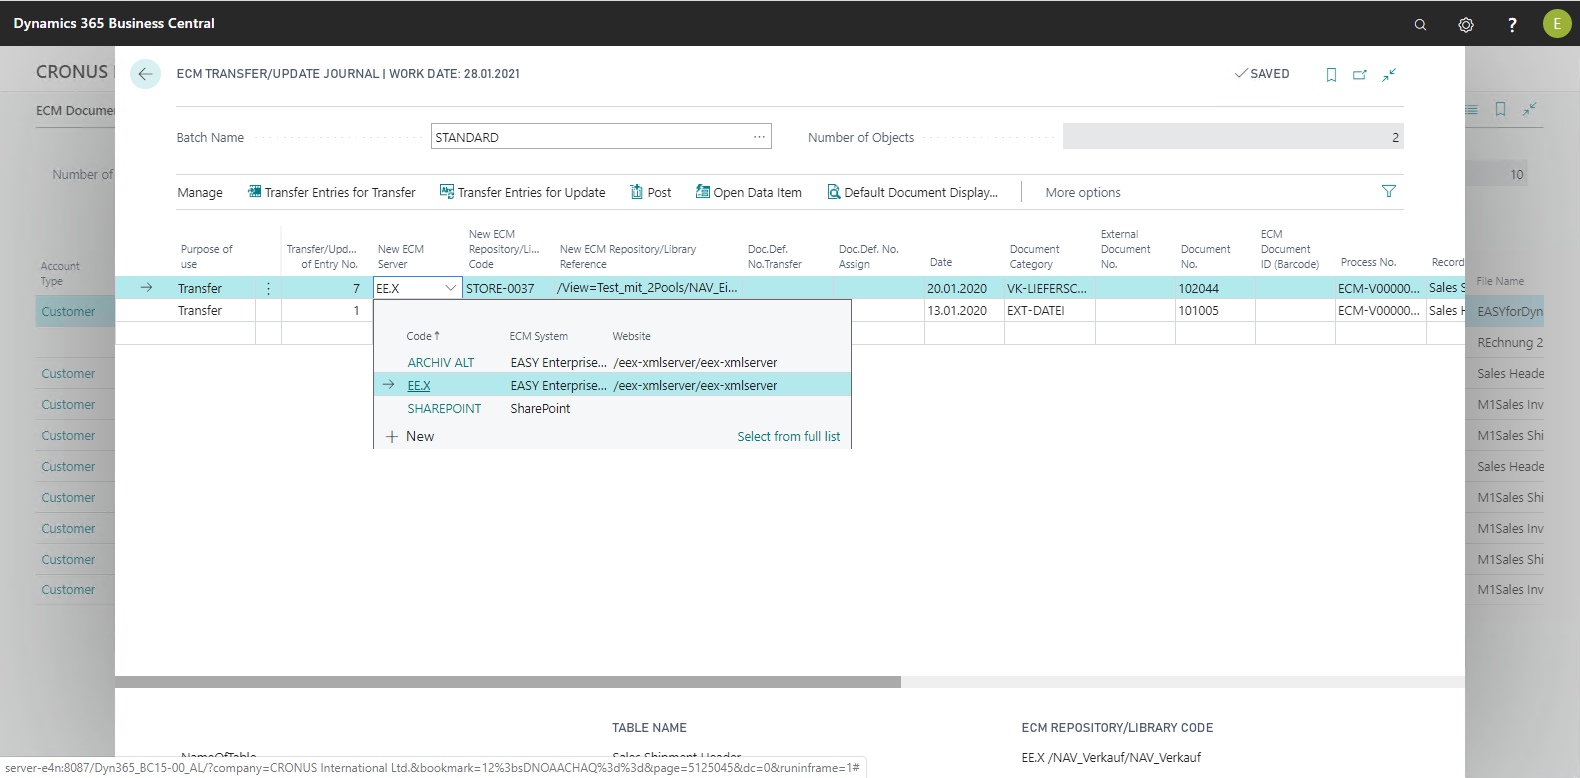Click the Post action
Image resolution: width=1580 pixels, height=778 pixels.
(650, 192)
